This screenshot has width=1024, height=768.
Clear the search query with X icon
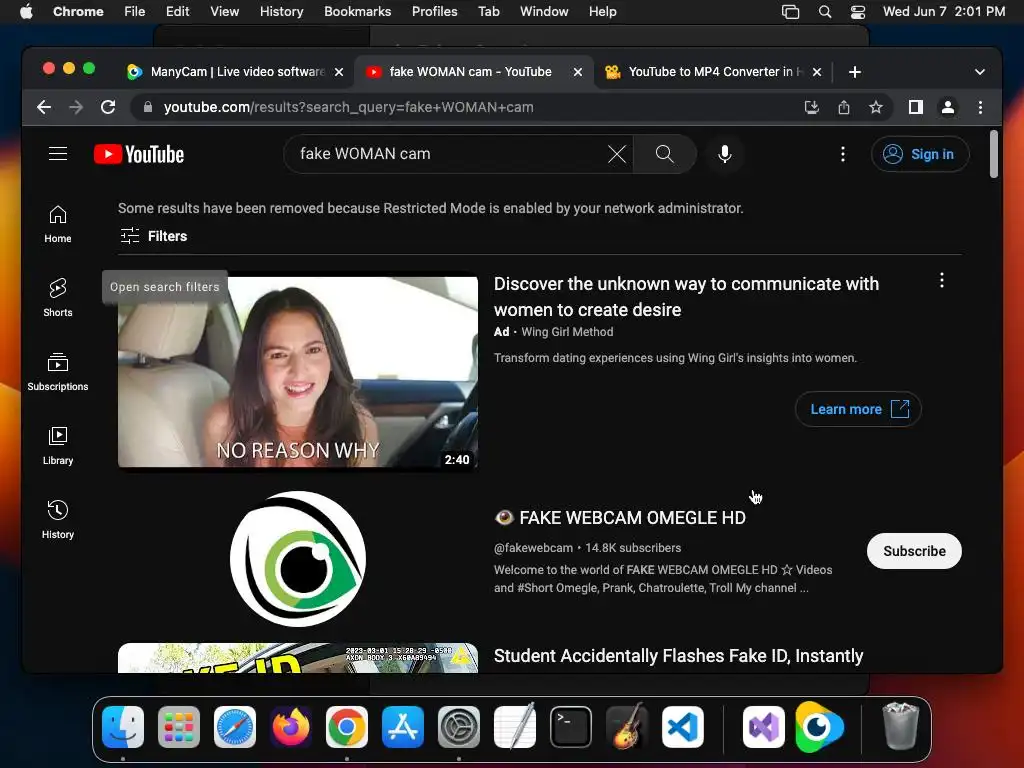tap(616, 154)
